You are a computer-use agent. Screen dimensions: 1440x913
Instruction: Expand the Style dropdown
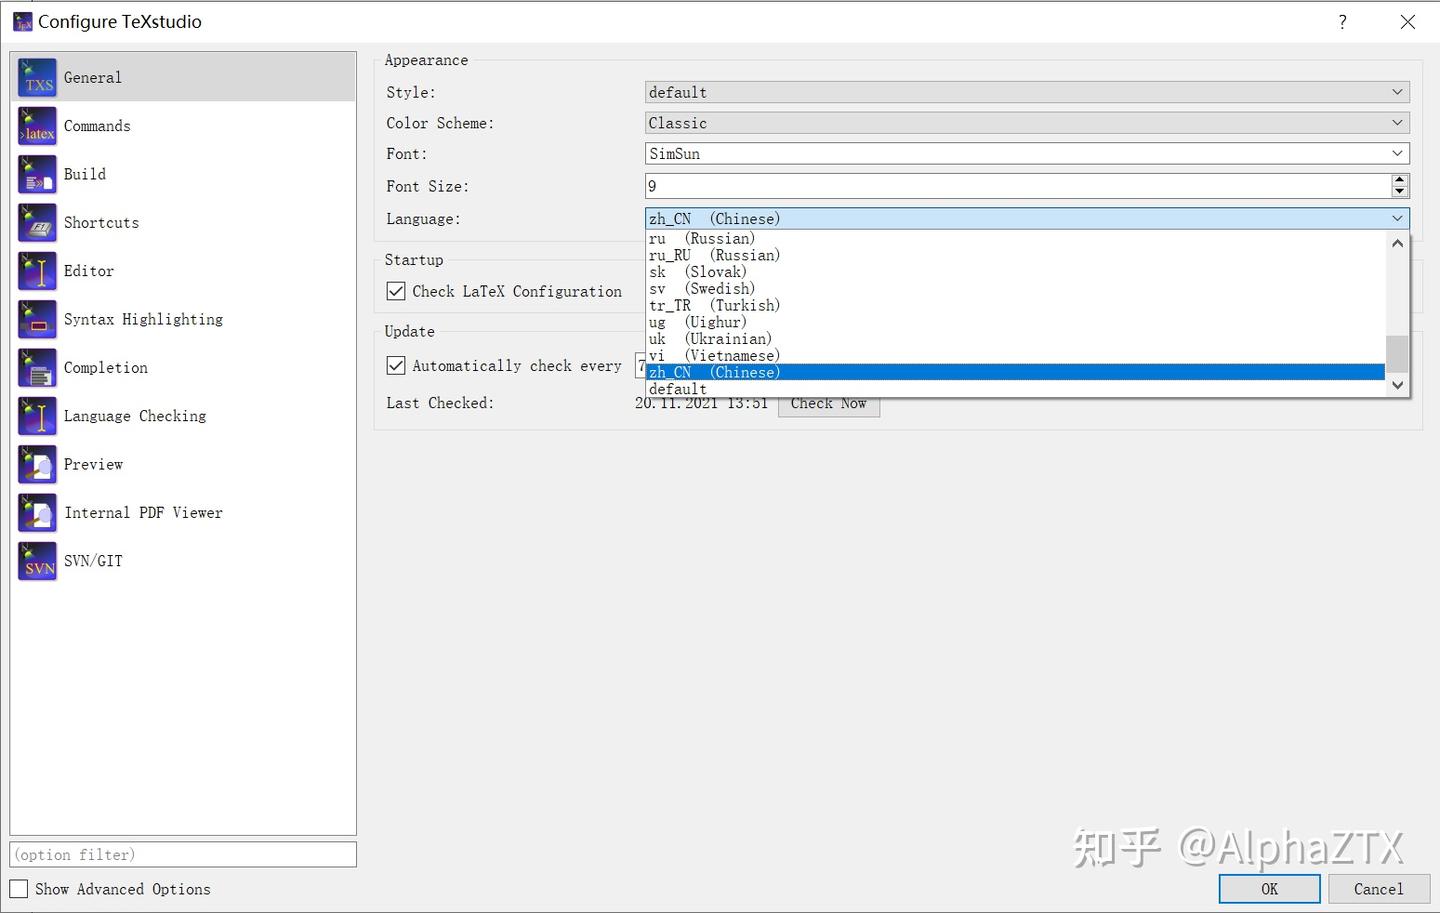(1027, 92)
